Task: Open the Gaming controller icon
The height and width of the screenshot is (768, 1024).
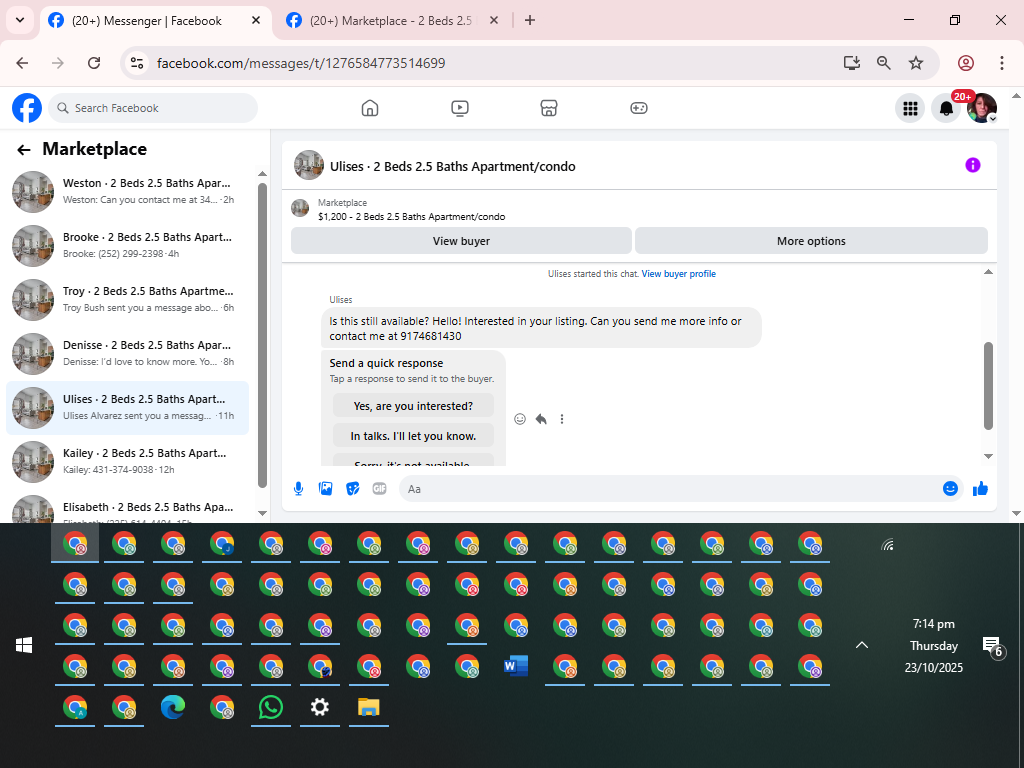Action: pyautogui.click(x=639, y=108)
